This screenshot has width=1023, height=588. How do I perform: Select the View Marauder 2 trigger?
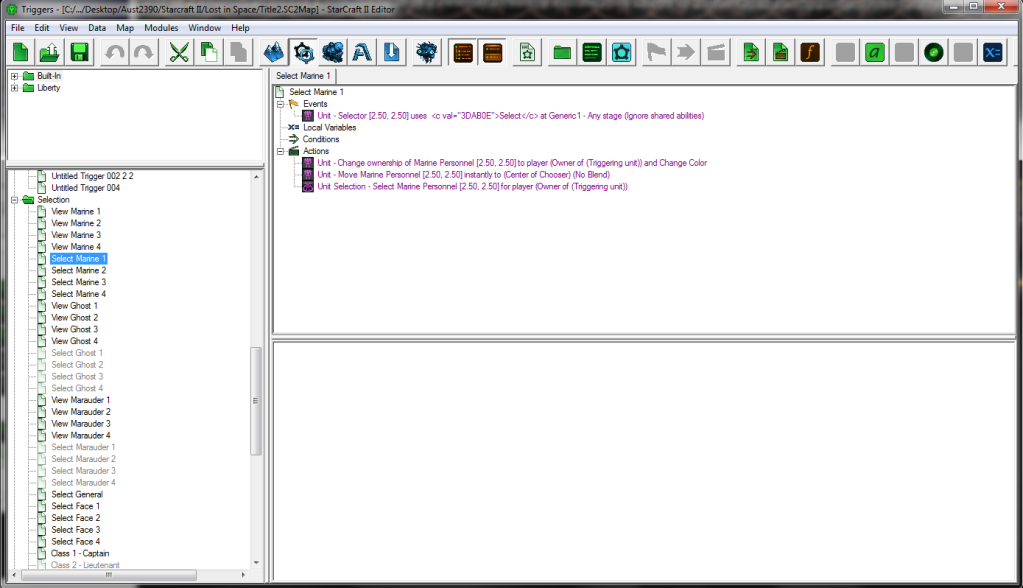point(81,412)
